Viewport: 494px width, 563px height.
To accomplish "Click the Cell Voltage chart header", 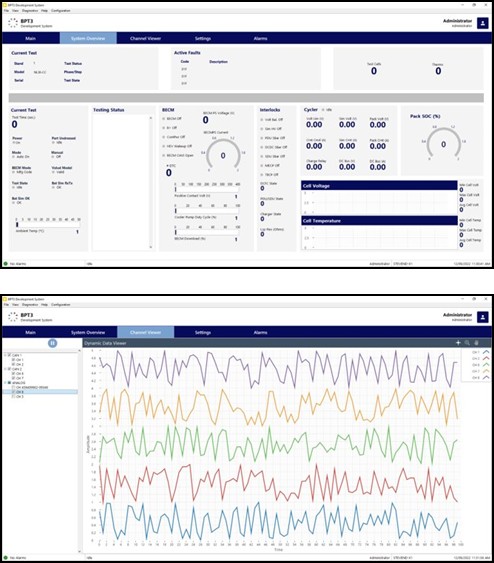I will (x=379, y=186).
